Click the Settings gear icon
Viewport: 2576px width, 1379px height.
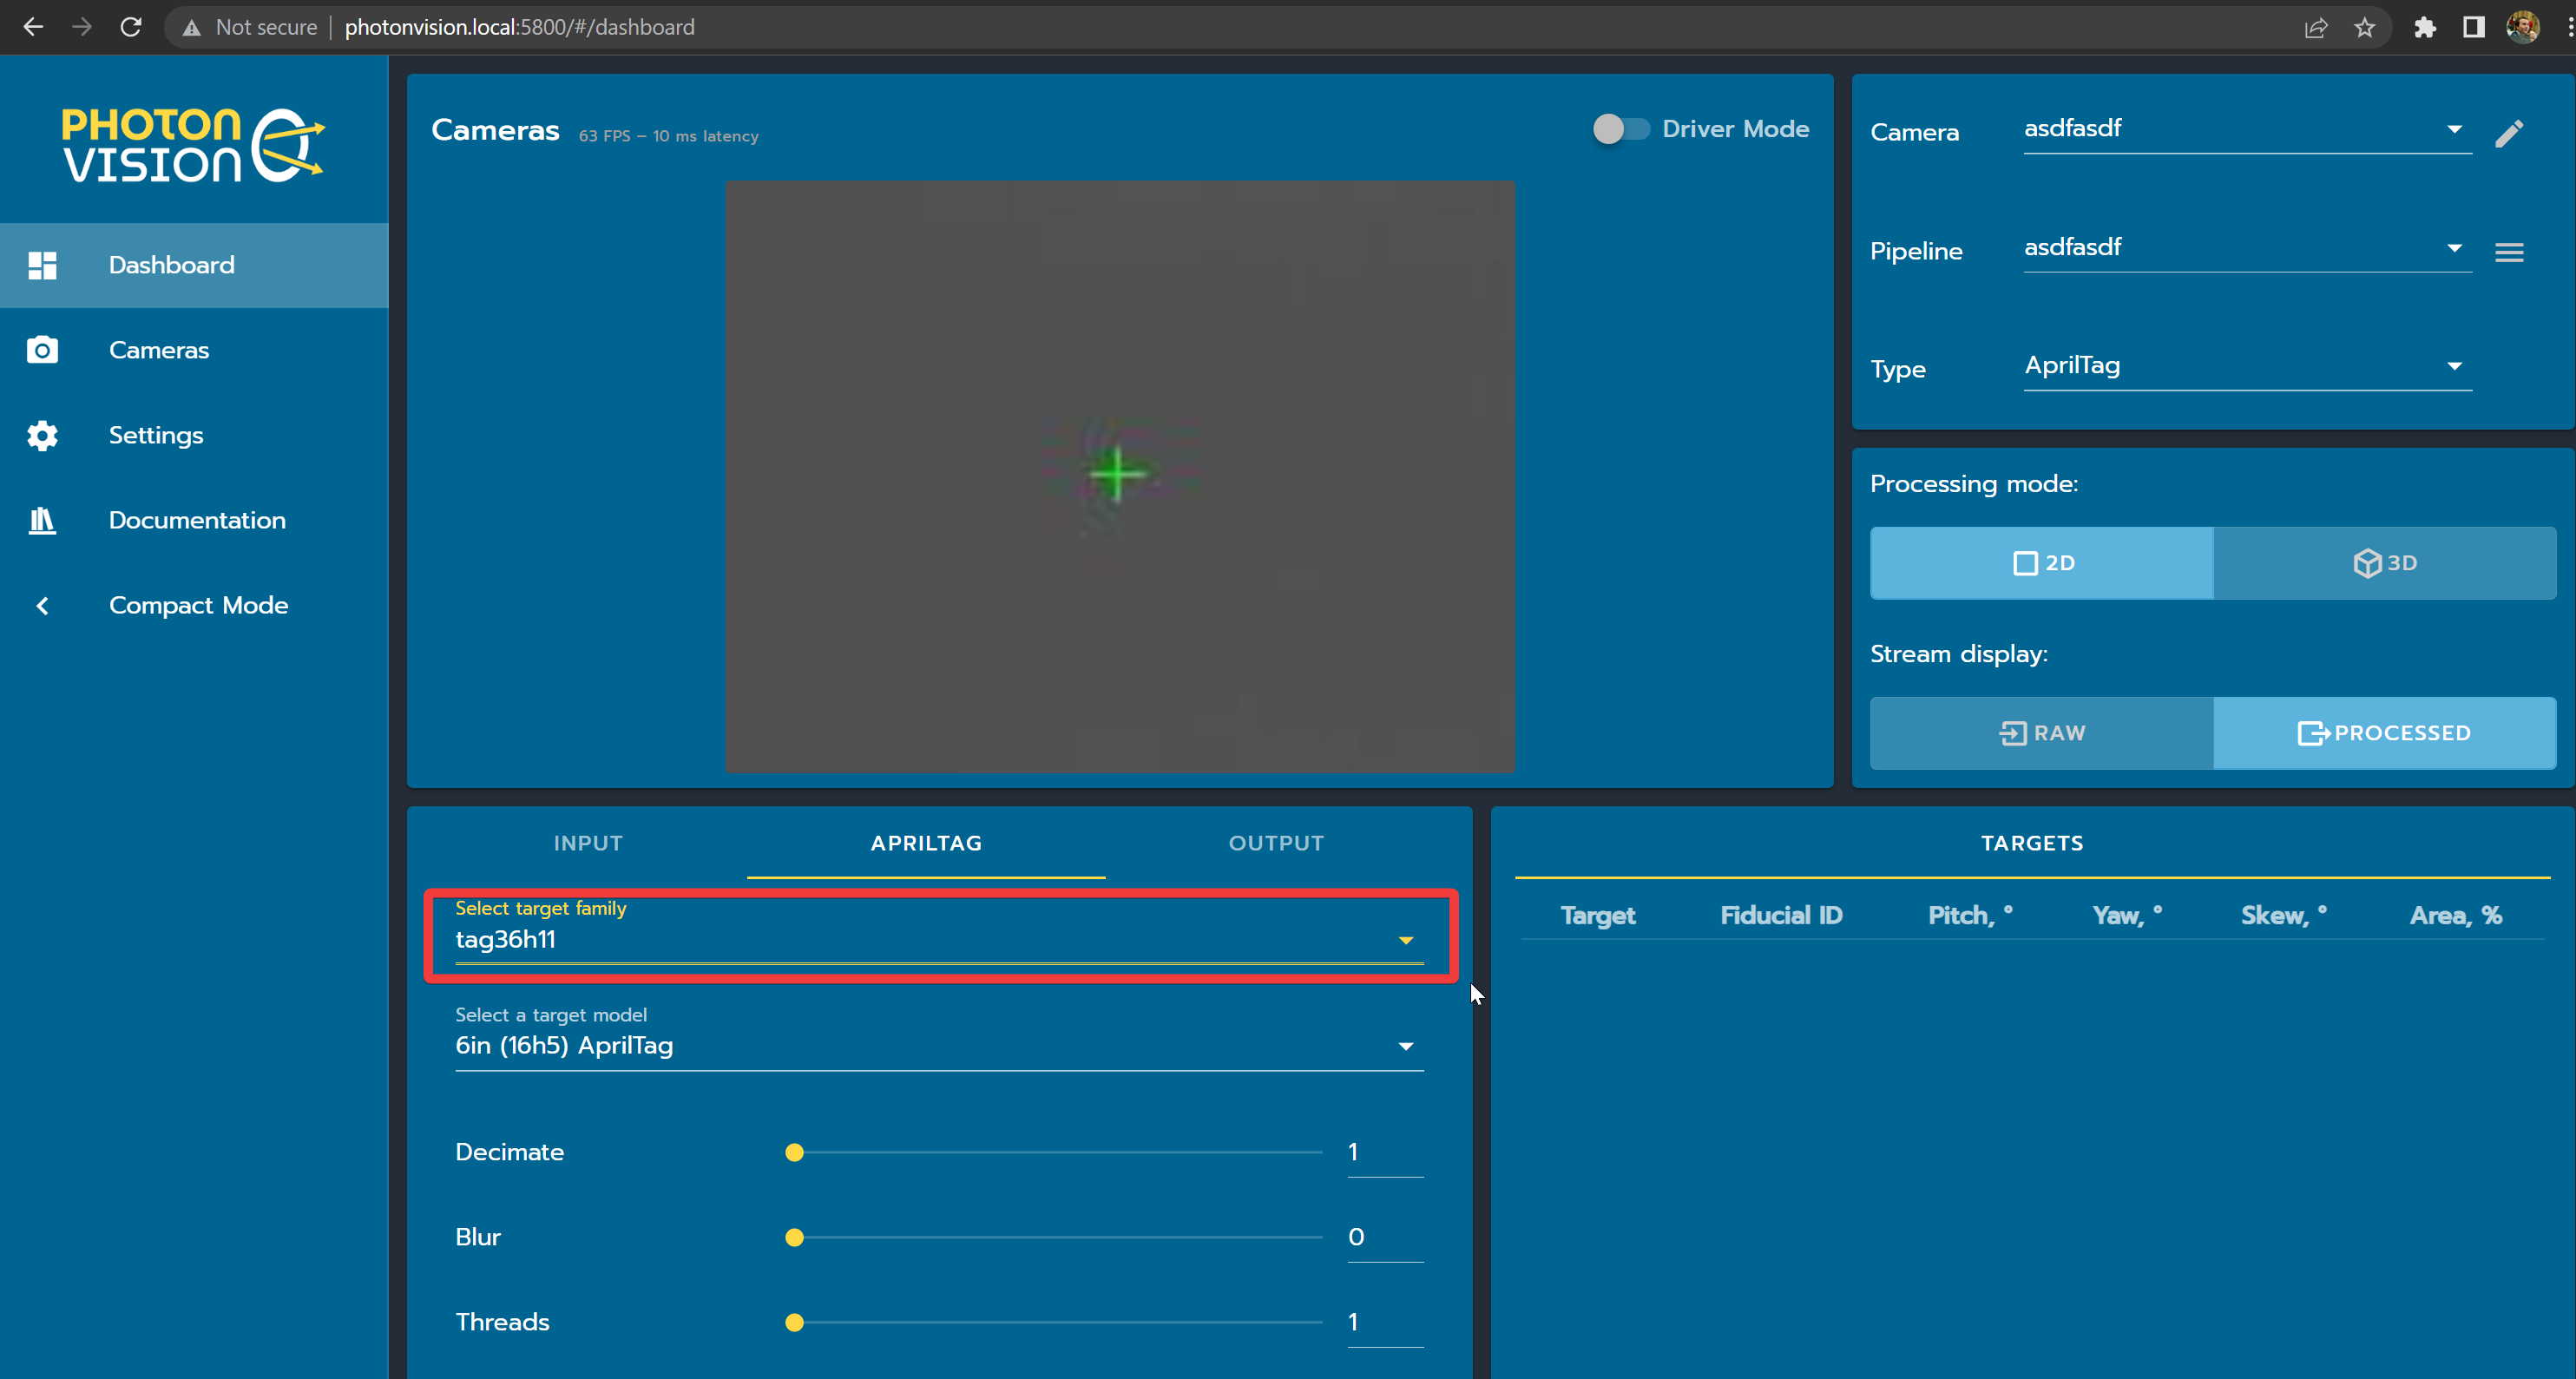click(42, 435)
